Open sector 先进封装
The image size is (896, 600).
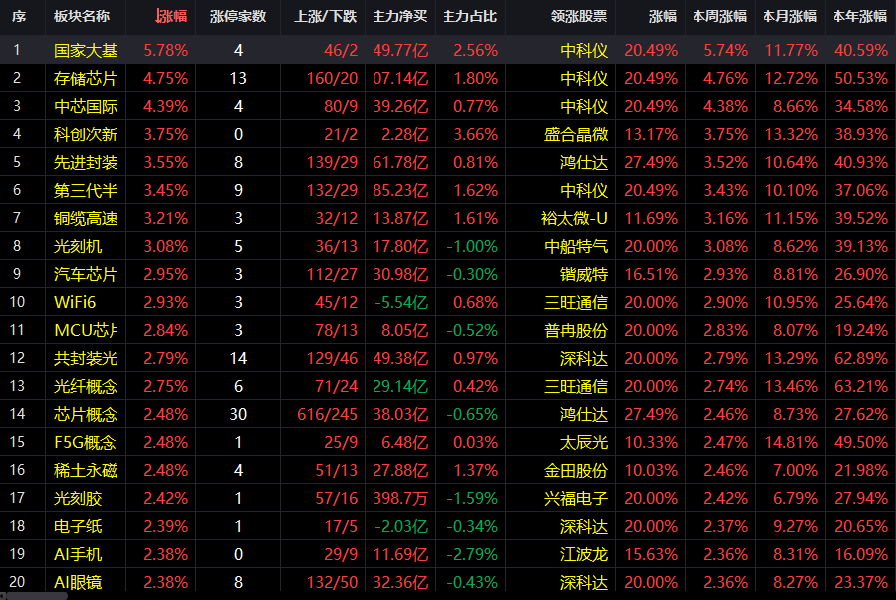tap(86, 162)
